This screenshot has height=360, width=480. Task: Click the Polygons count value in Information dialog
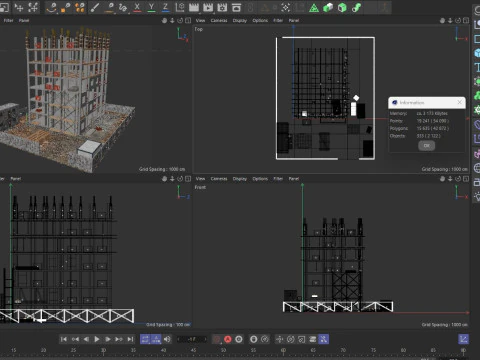tap(433, 128)
